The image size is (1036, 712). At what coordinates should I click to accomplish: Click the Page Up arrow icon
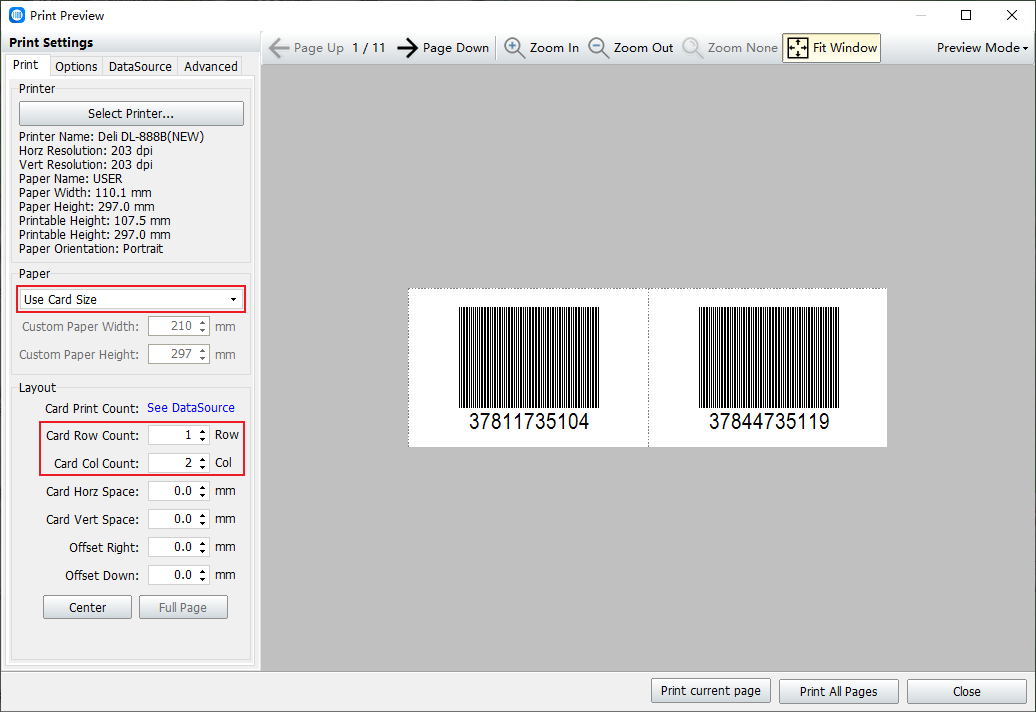[x=279, y=48]
